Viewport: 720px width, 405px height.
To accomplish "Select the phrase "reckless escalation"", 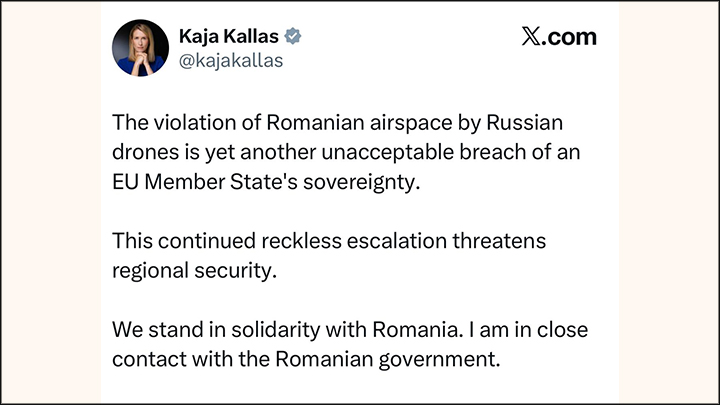I will 354,241.
